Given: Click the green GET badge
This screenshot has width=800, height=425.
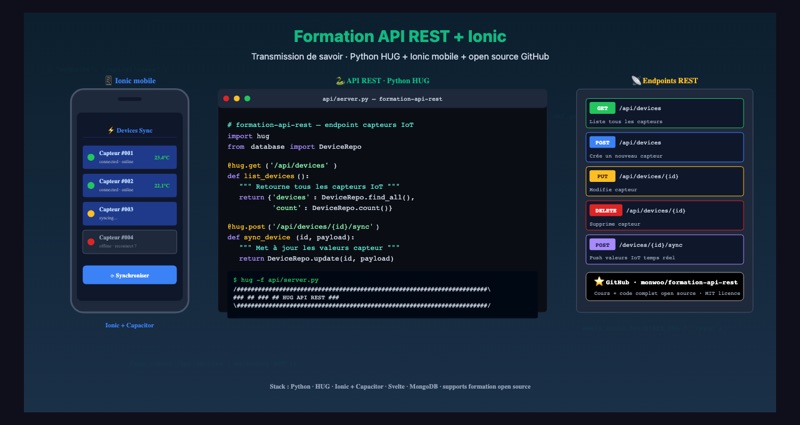Looking at the screenshot, I should pyautogui.click(x=602, y=108).
